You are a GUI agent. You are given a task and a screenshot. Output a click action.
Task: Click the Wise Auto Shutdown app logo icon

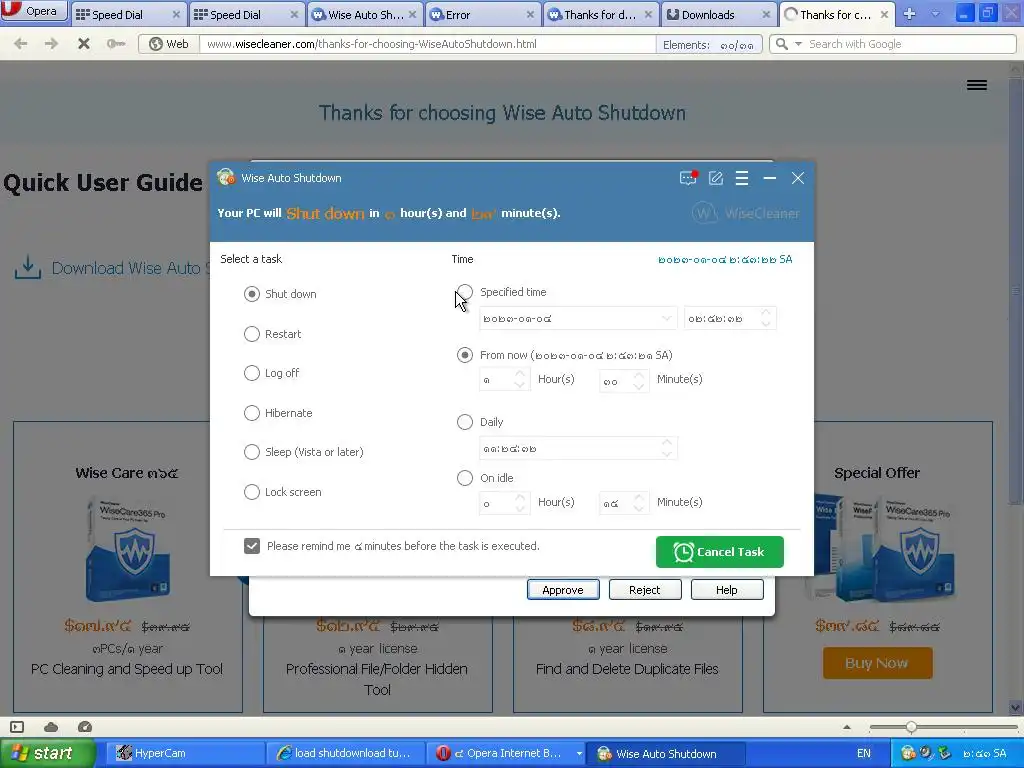coord(226,177)
